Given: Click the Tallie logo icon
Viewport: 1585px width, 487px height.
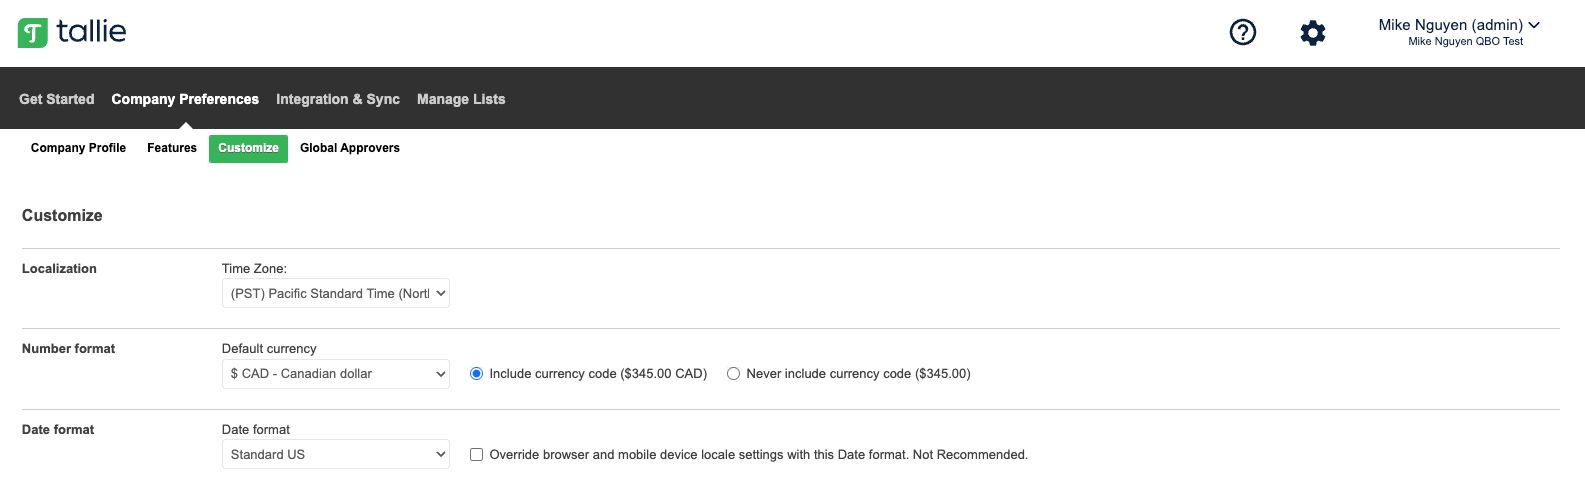Looking at the screenshot, I should [x=33, y=33].
